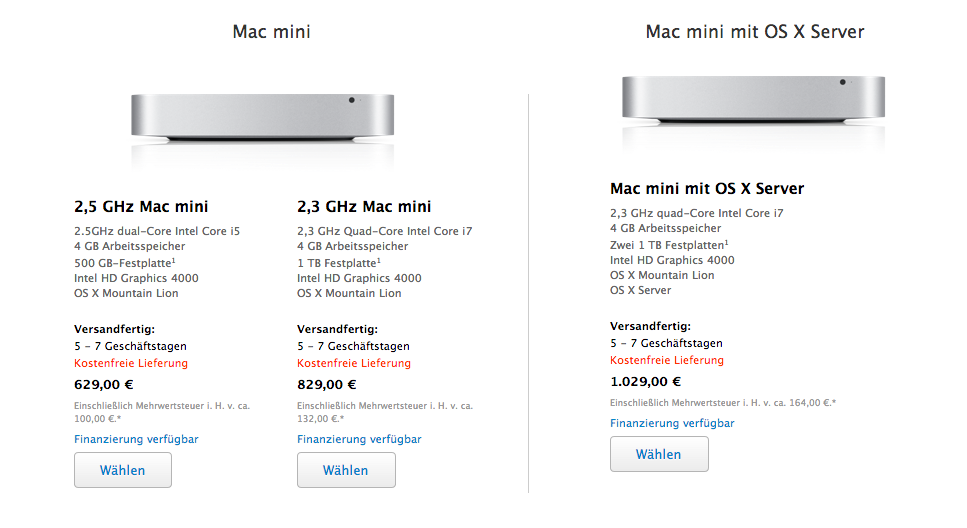Image resolution: width=967 pixels, height=528 pixels.
Task: Click Wählen for the 2,3 GHz Mac mini
Action: pyautogui.click(x=346, y=470)
